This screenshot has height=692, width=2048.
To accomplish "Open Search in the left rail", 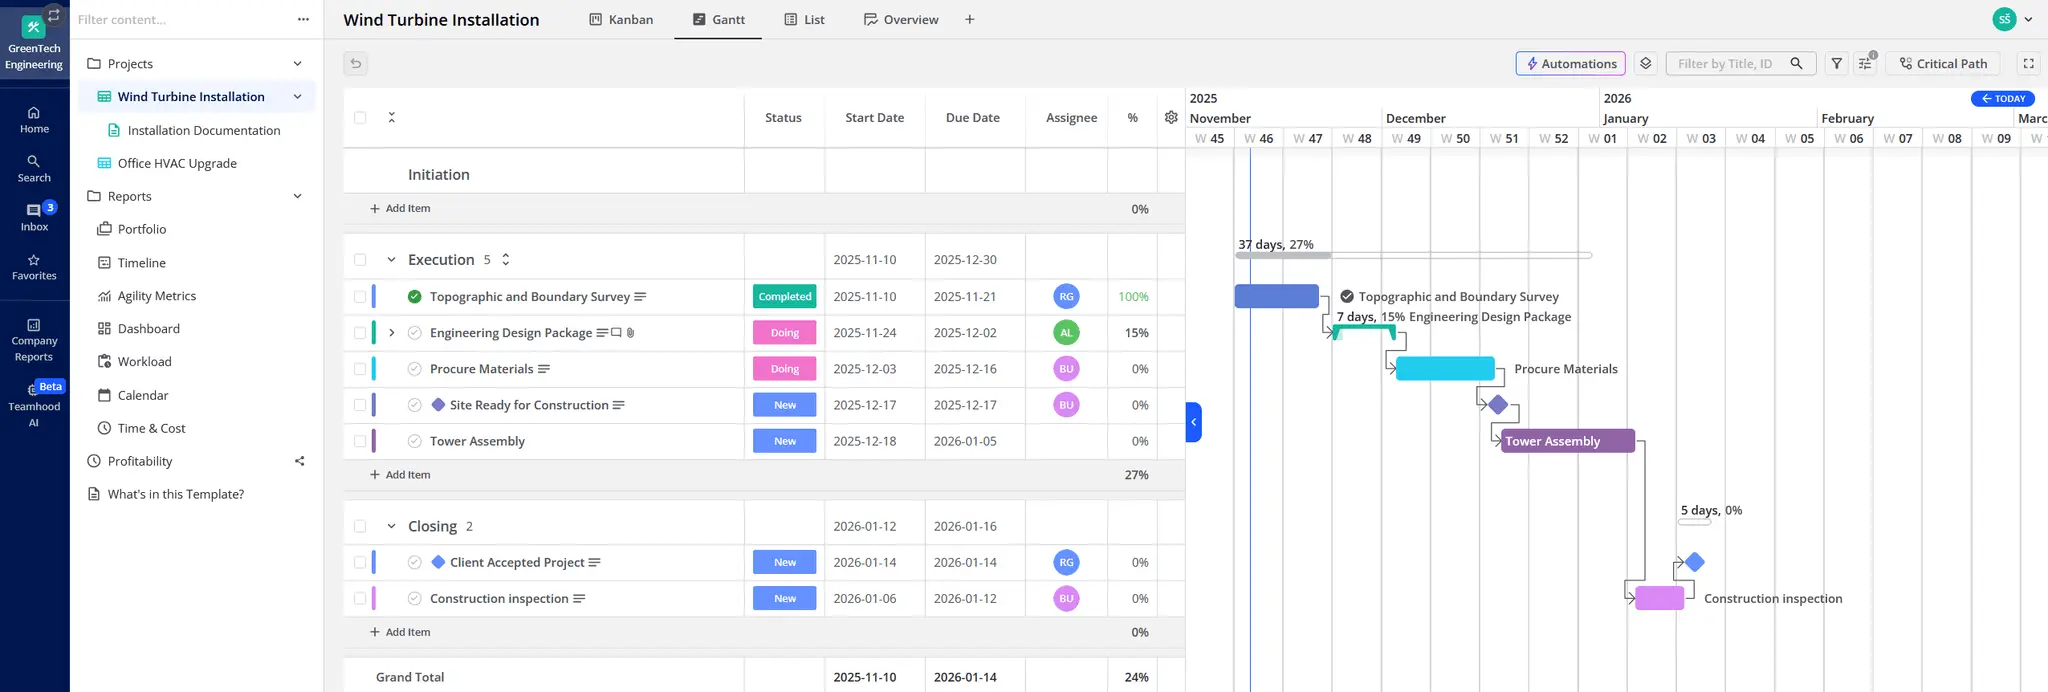I will click(x=34, y=169).
